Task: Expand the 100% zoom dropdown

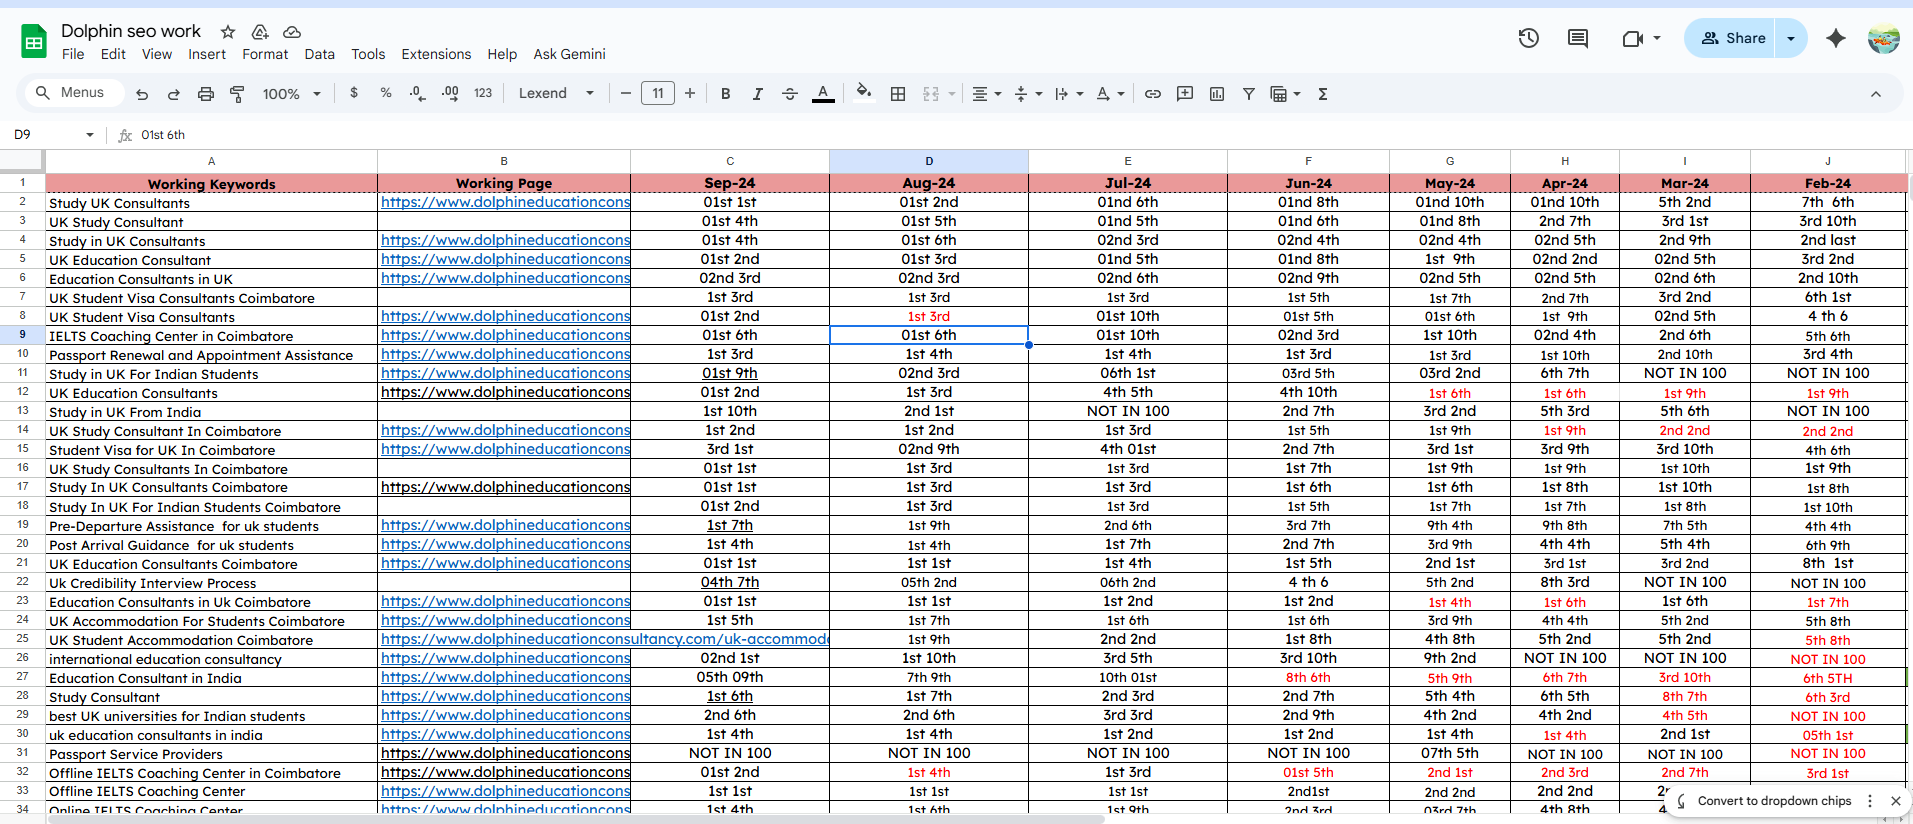Action: pos(291,94)
